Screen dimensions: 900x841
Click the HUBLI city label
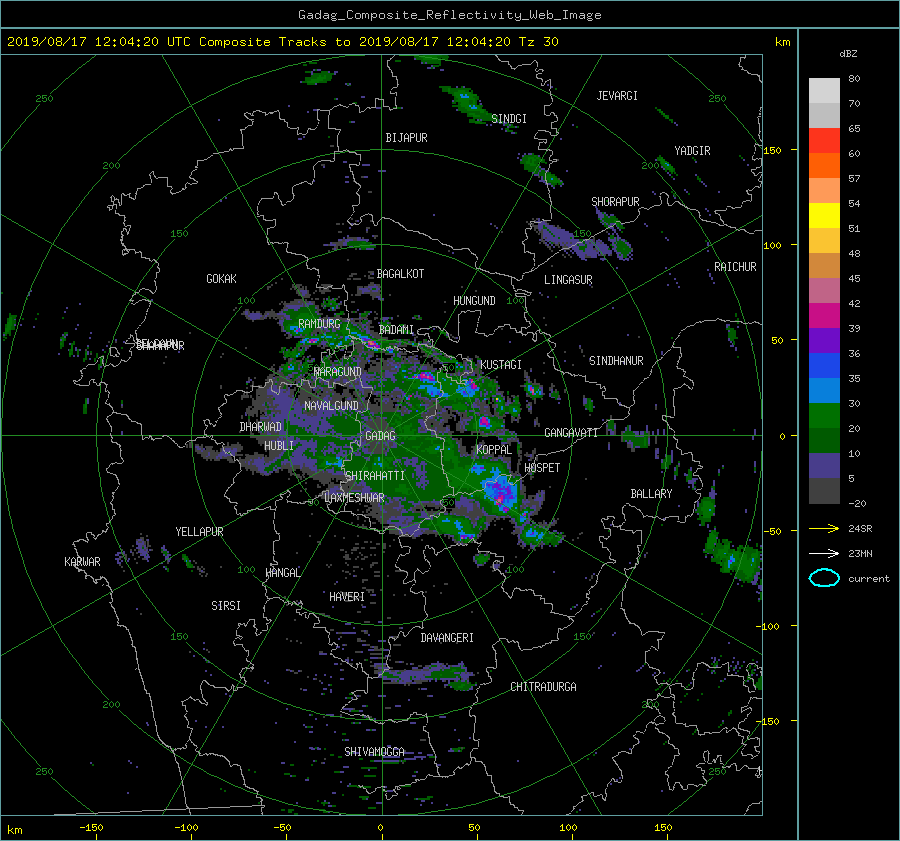pos(279,446)
